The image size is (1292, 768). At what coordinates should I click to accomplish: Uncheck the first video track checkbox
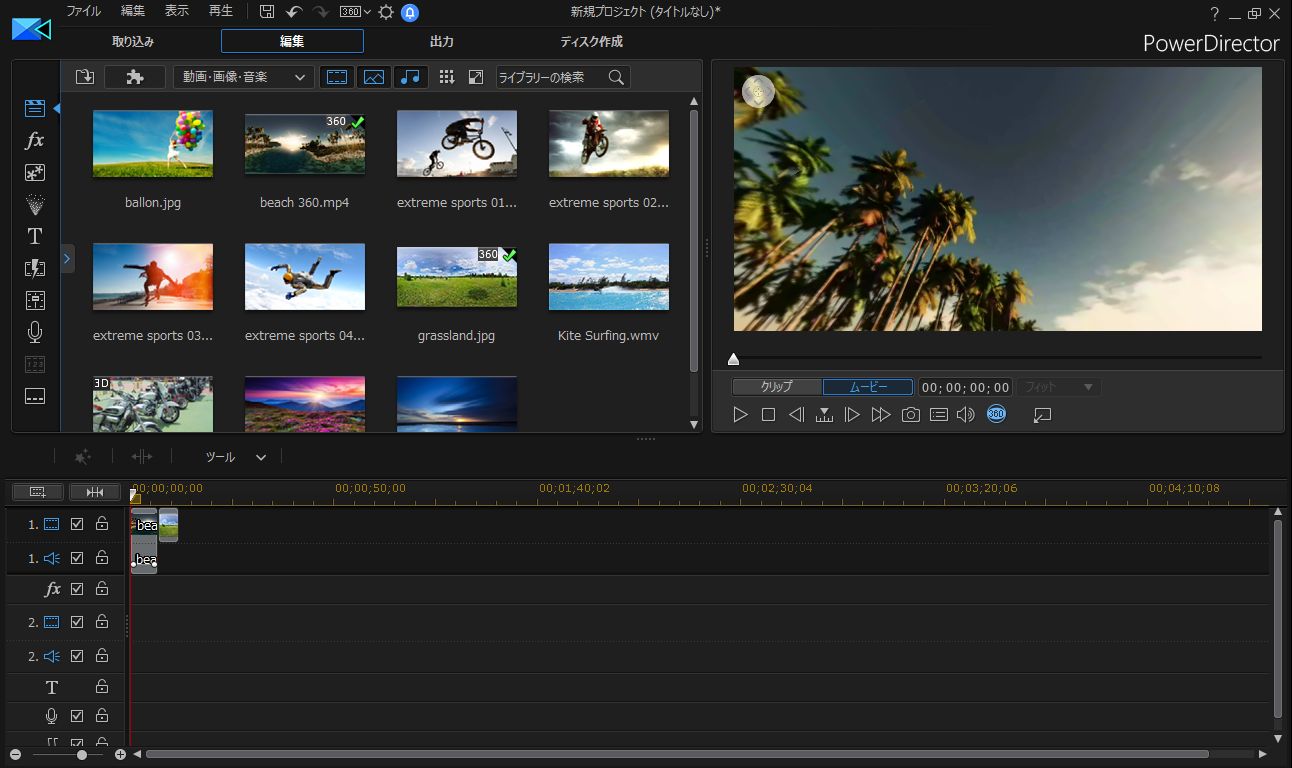coord(77,524)
